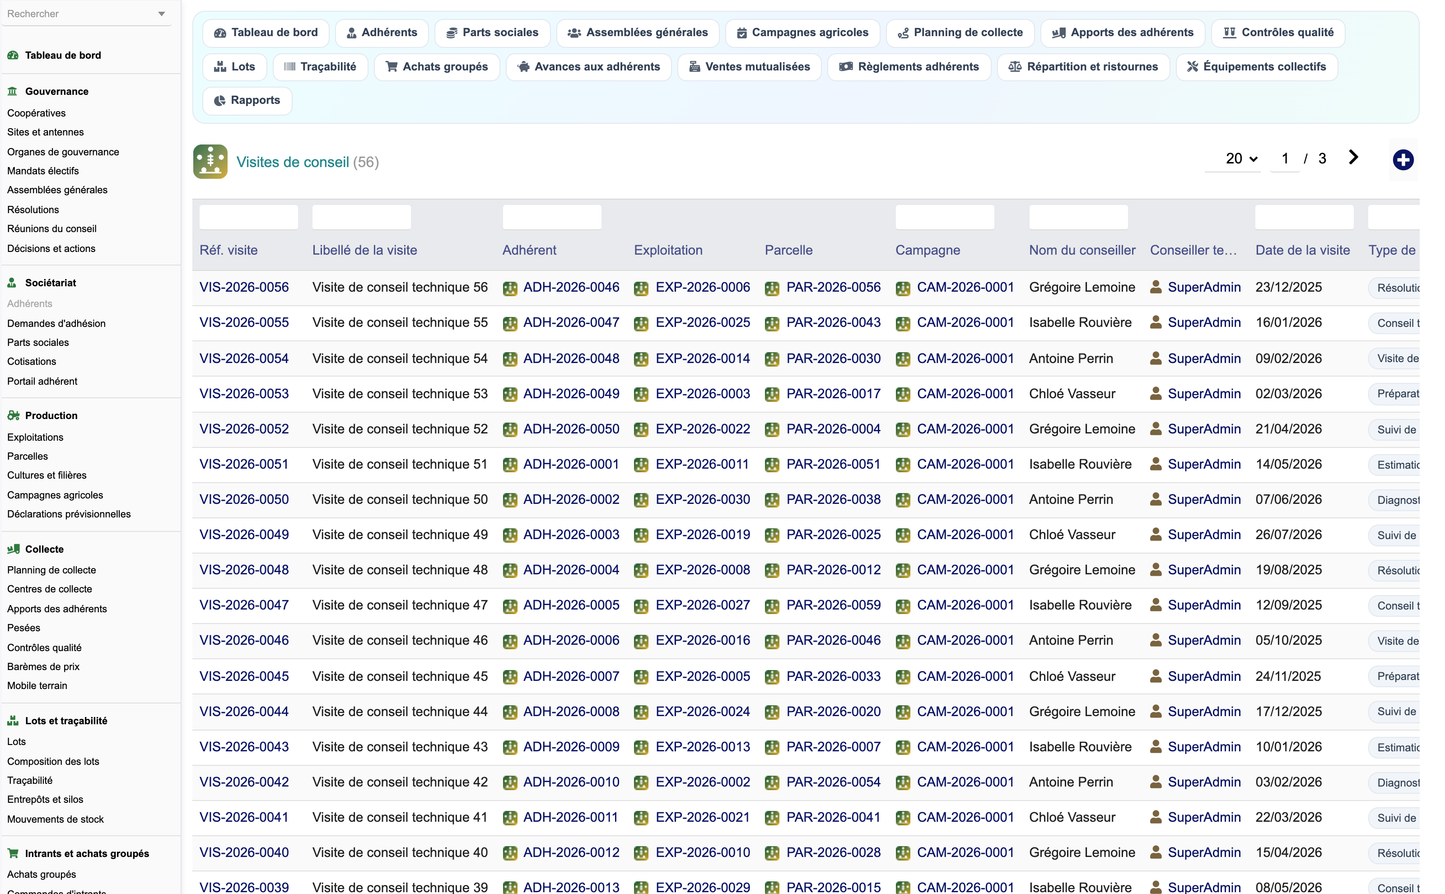The image size is (1445, 894).
Task: Open visit VIS-2026-0053
Action: [244, 393]
